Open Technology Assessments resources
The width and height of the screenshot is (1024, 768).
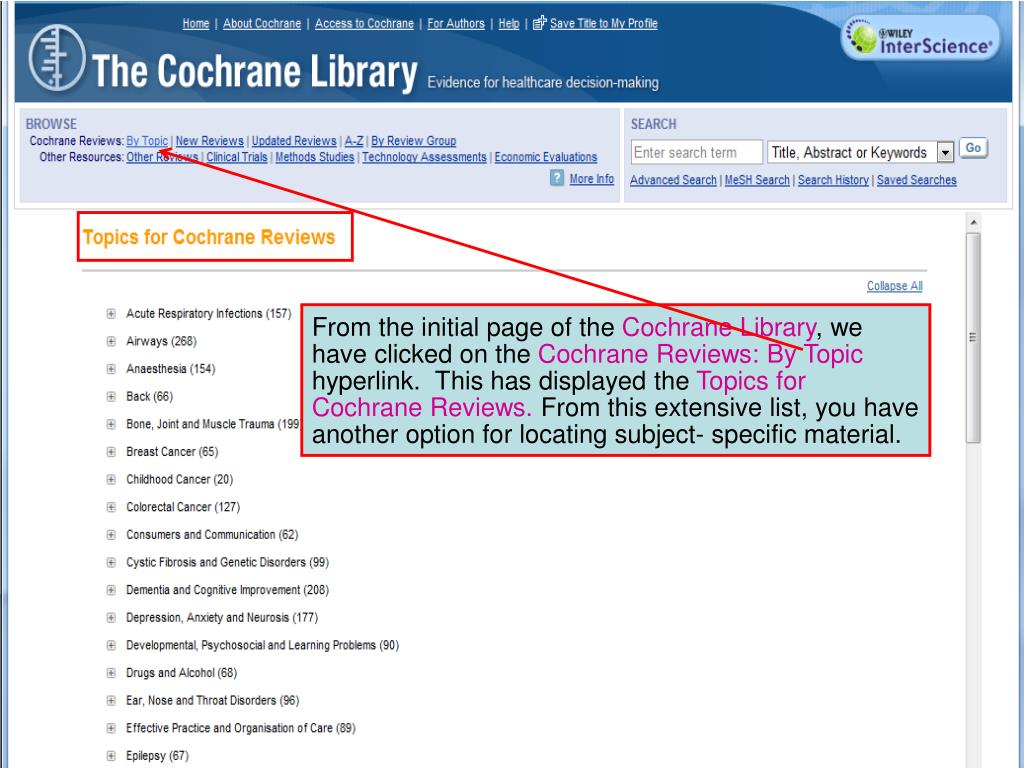point(424,157)
